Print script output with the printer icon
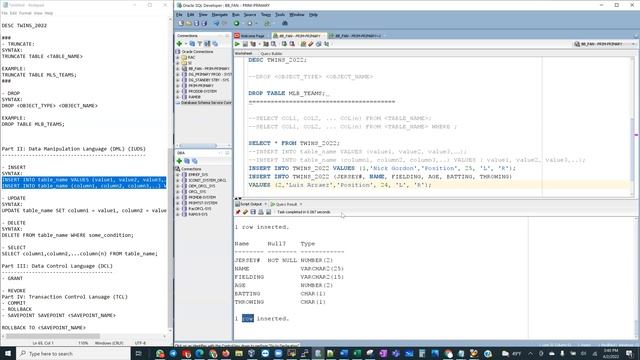Image resolution: width=640 pixels, height=360 pixels. point(261,212)
